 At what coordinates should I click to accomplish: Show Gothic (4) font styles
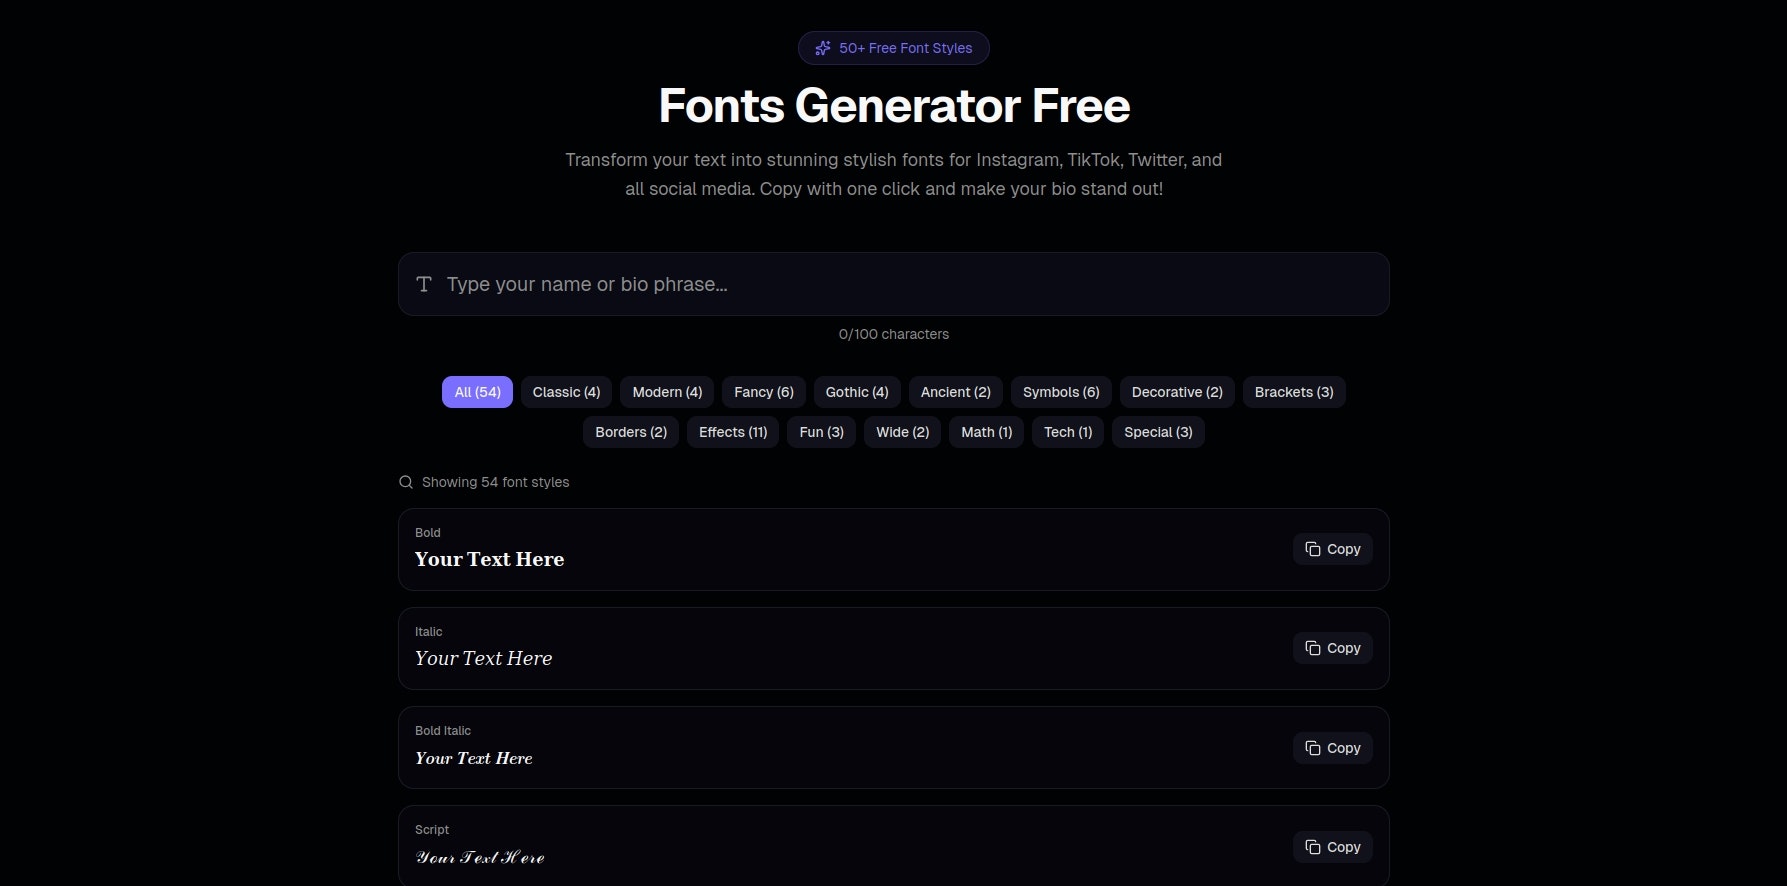857,392
